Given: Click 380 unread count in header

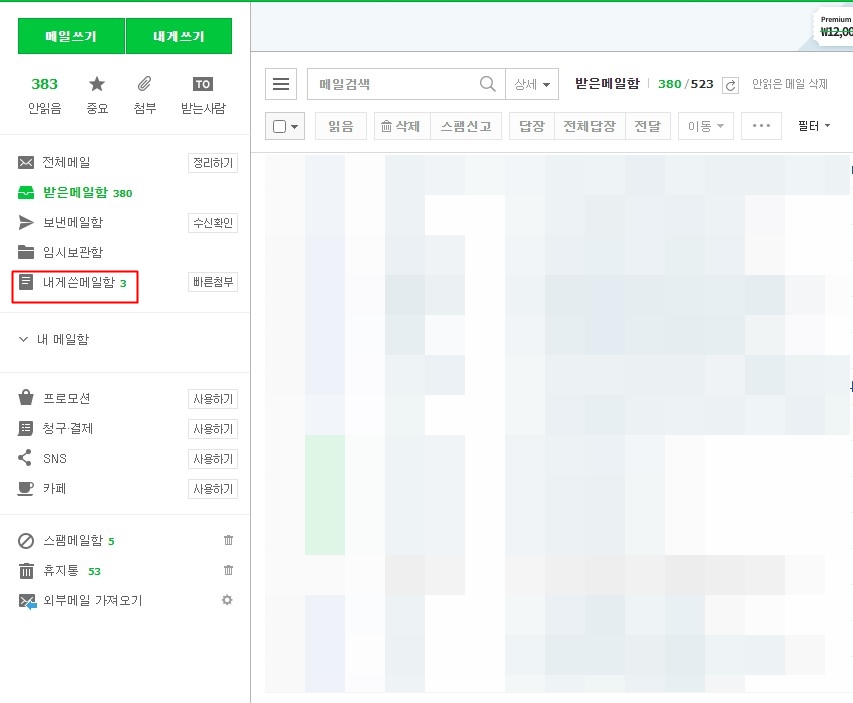Looking at the screenshot, I should pos(669,84).
